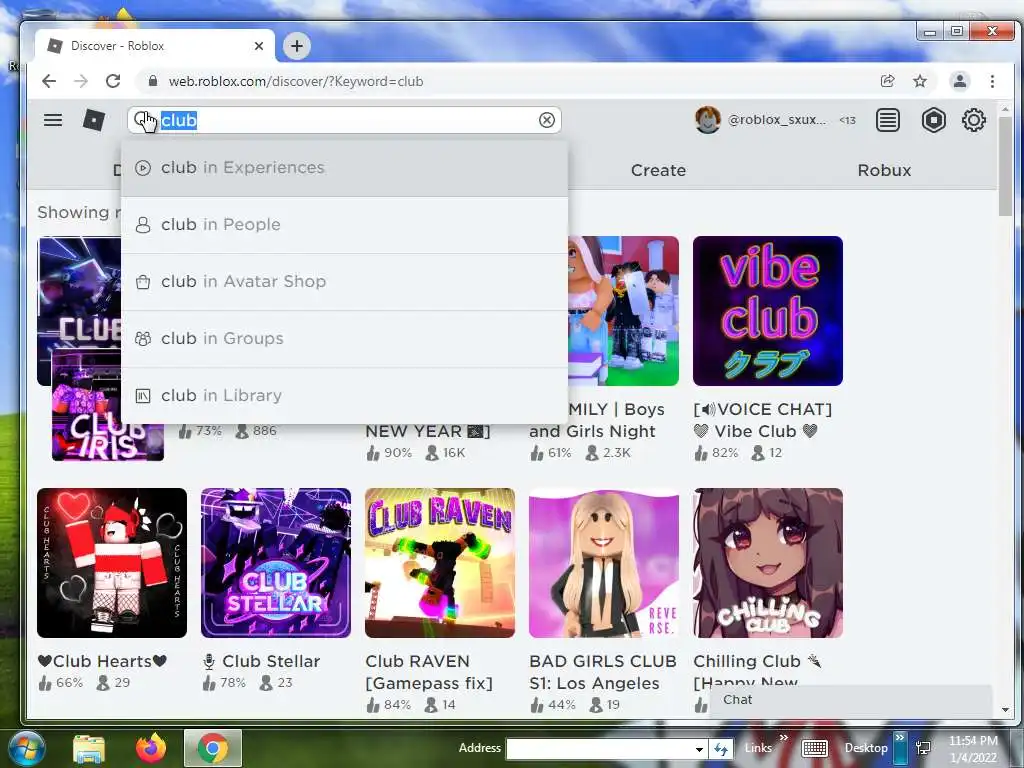Screen dimensions: 1024x768
Task: Open the Chat panel bar
Action: point(851,700)
